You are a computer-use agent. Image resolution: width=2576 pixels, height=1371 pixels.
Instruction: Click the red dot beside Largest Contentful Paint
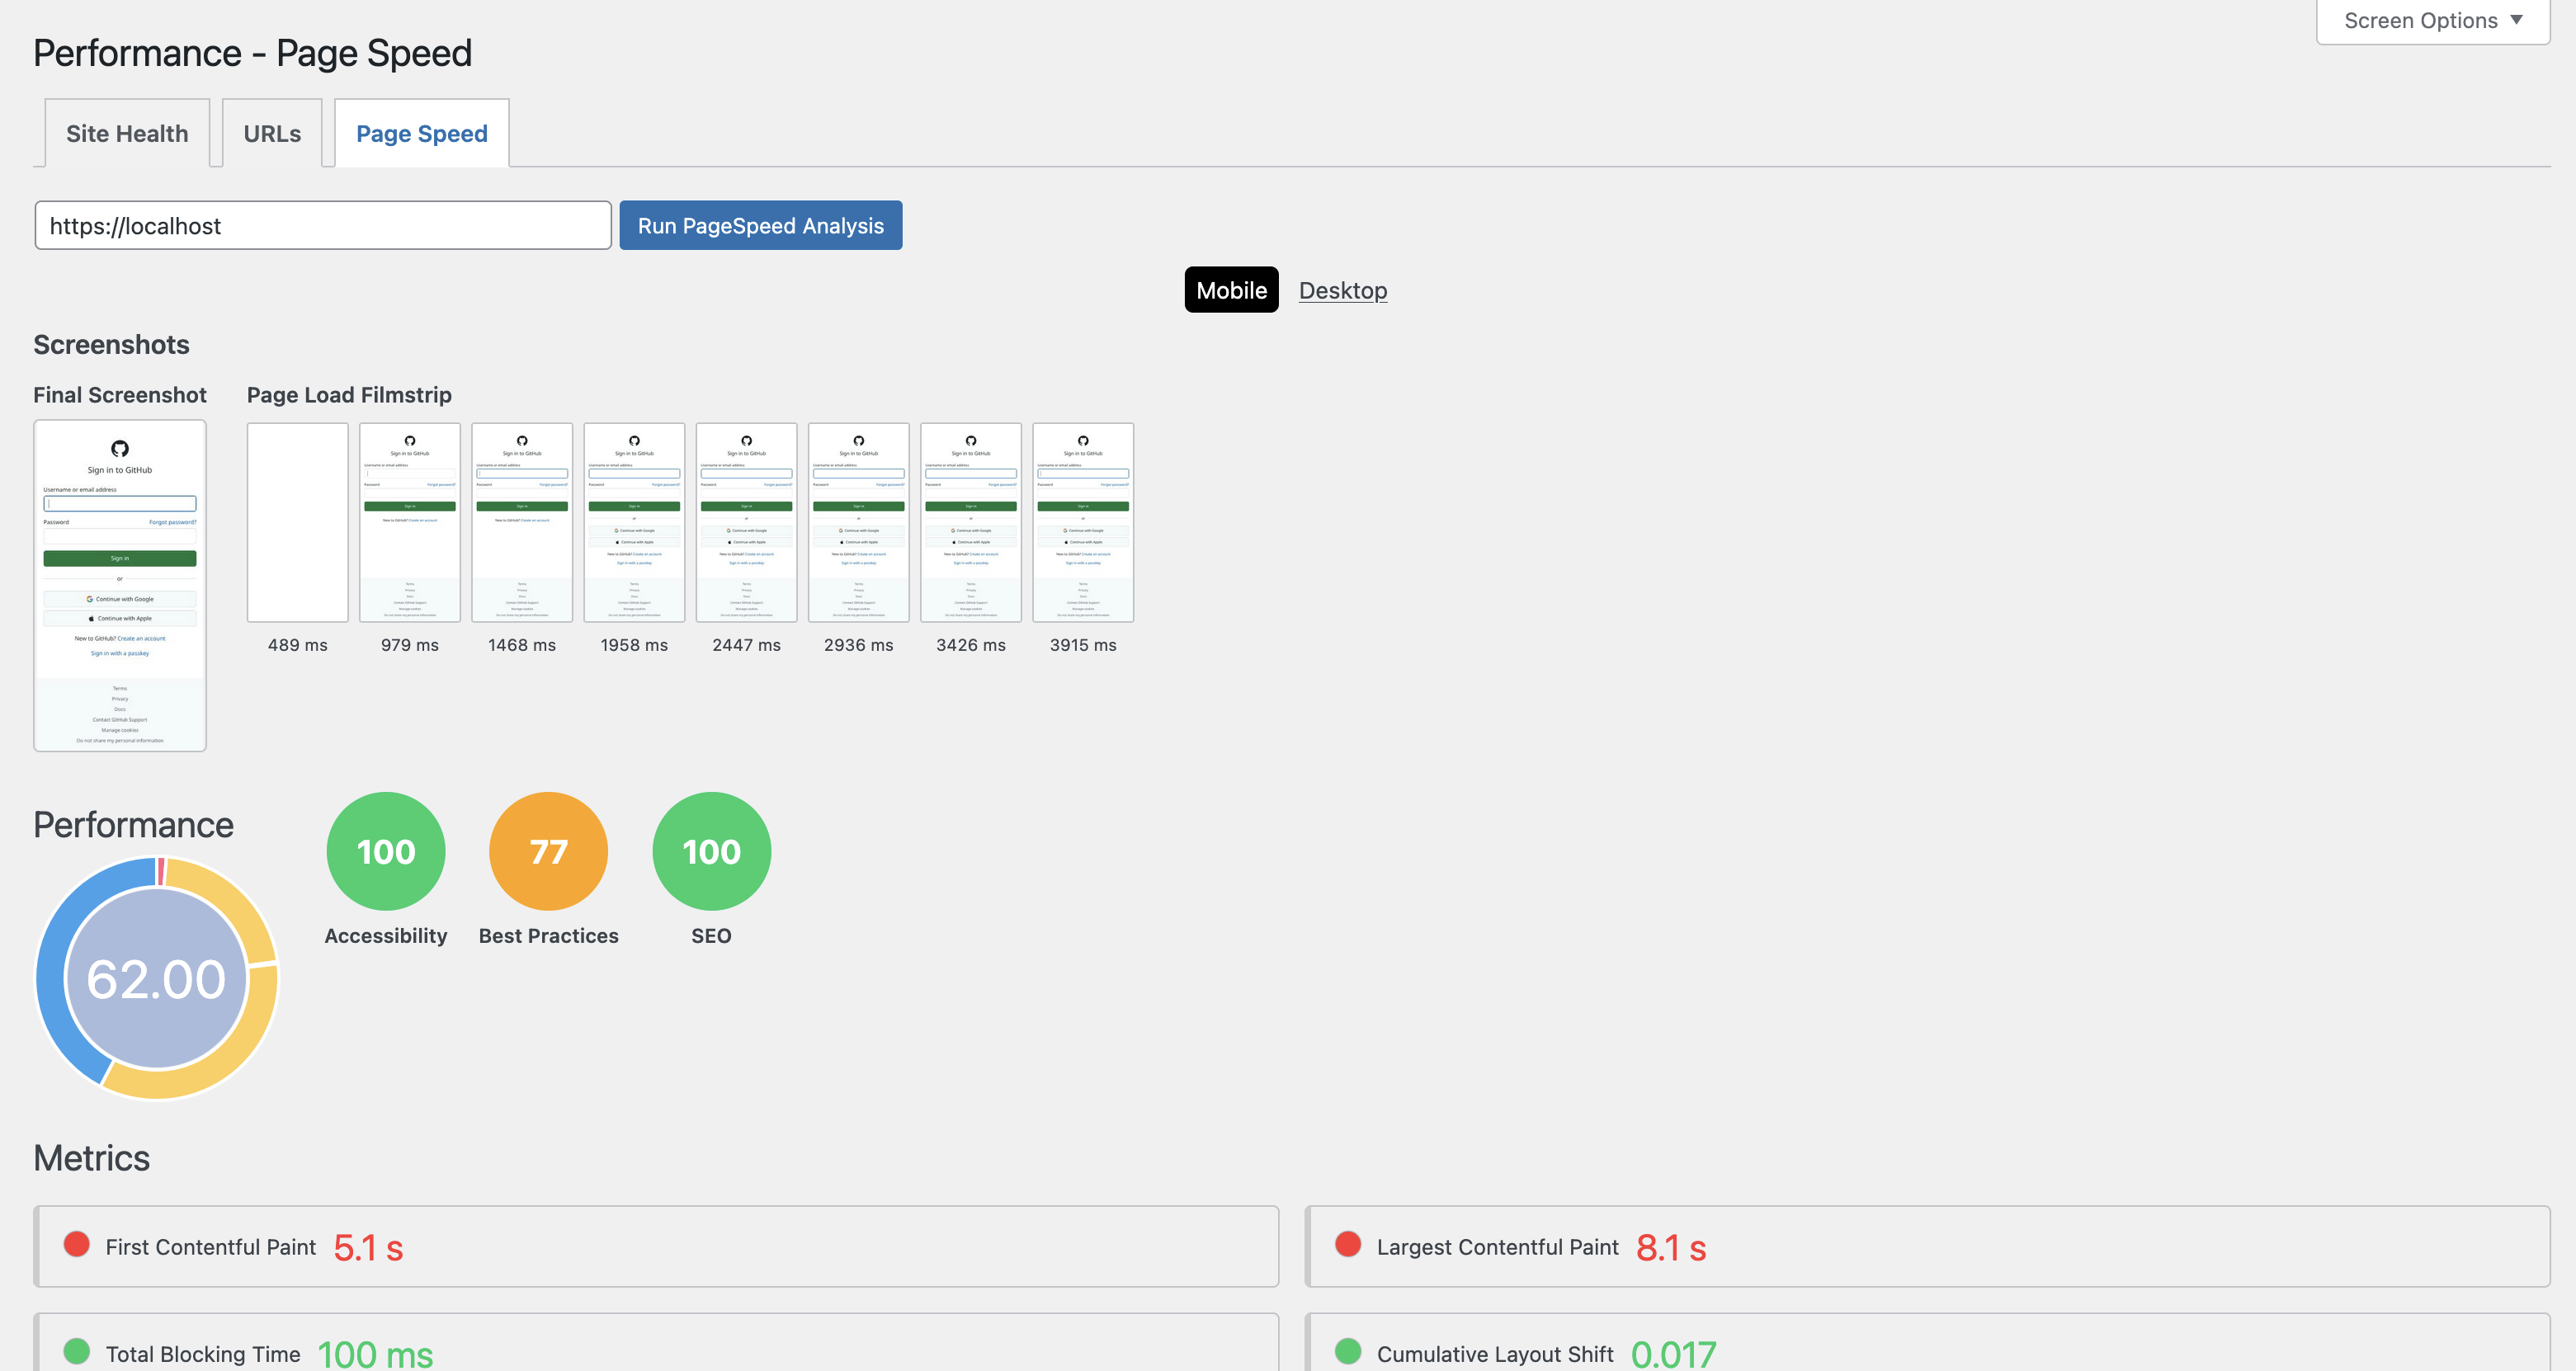[1348, 1243]
